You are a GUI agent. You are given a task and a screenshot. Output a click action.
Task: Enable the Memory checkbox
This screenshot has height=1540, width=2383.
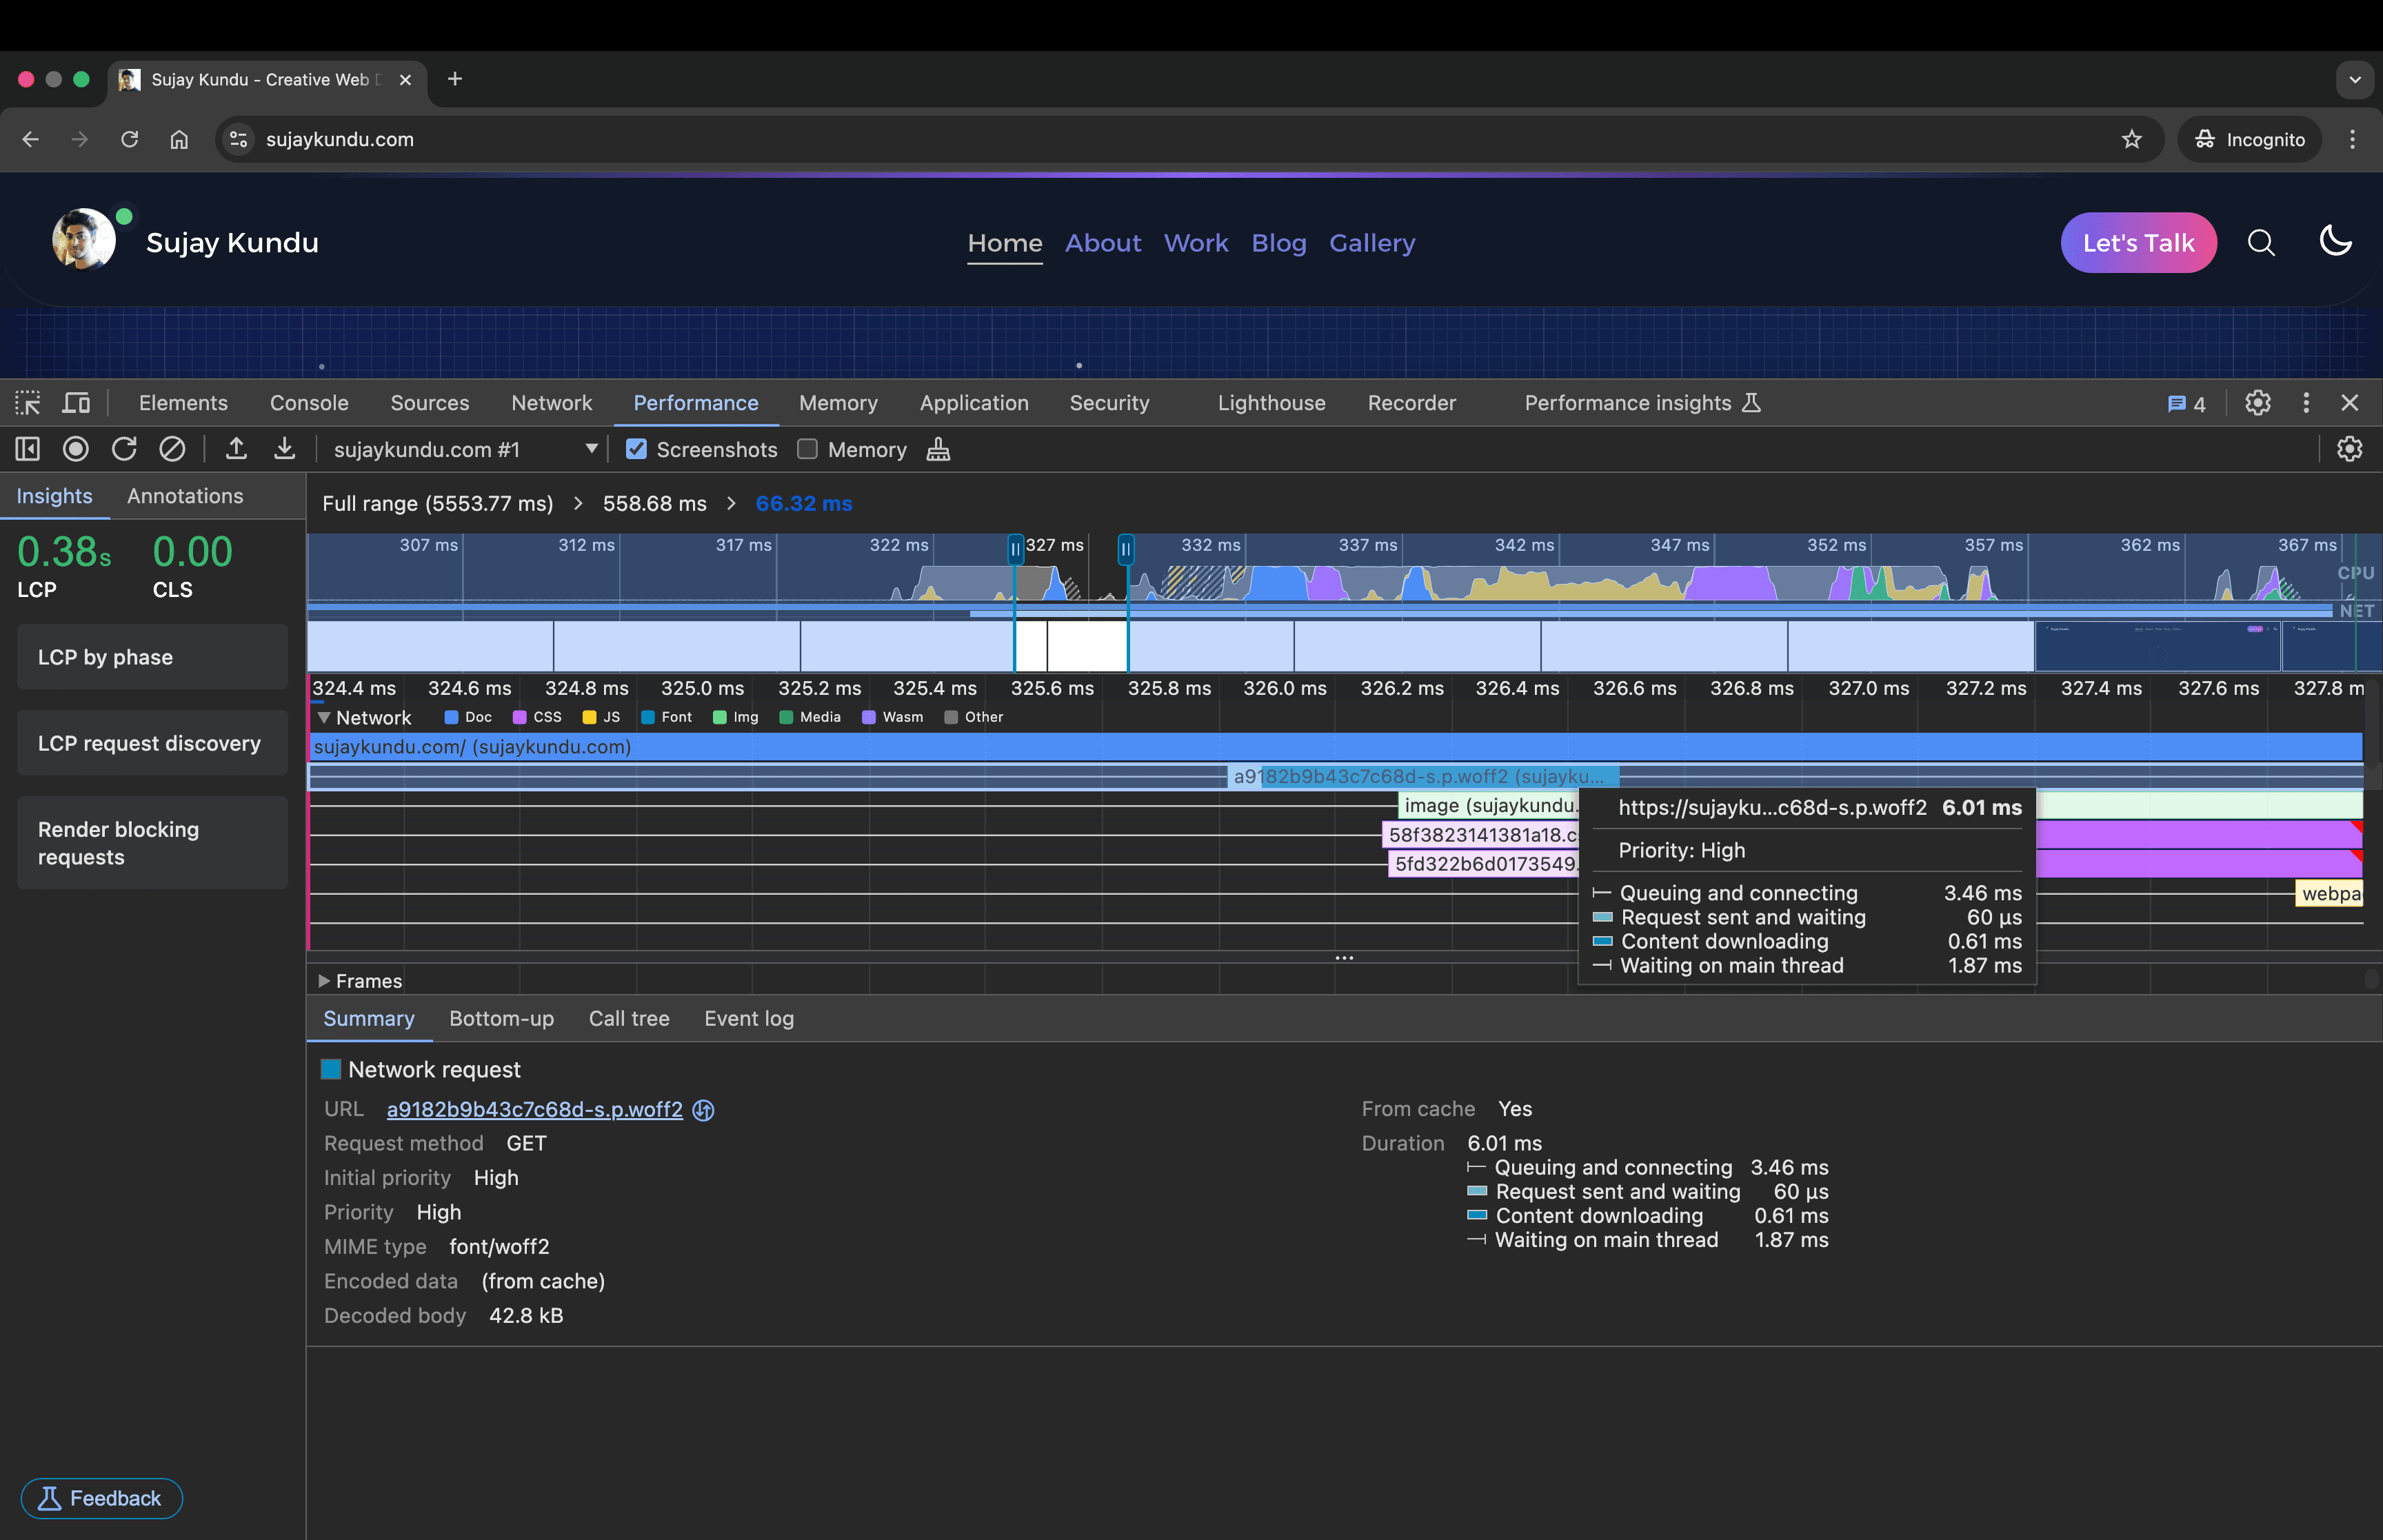pos(807,449)
